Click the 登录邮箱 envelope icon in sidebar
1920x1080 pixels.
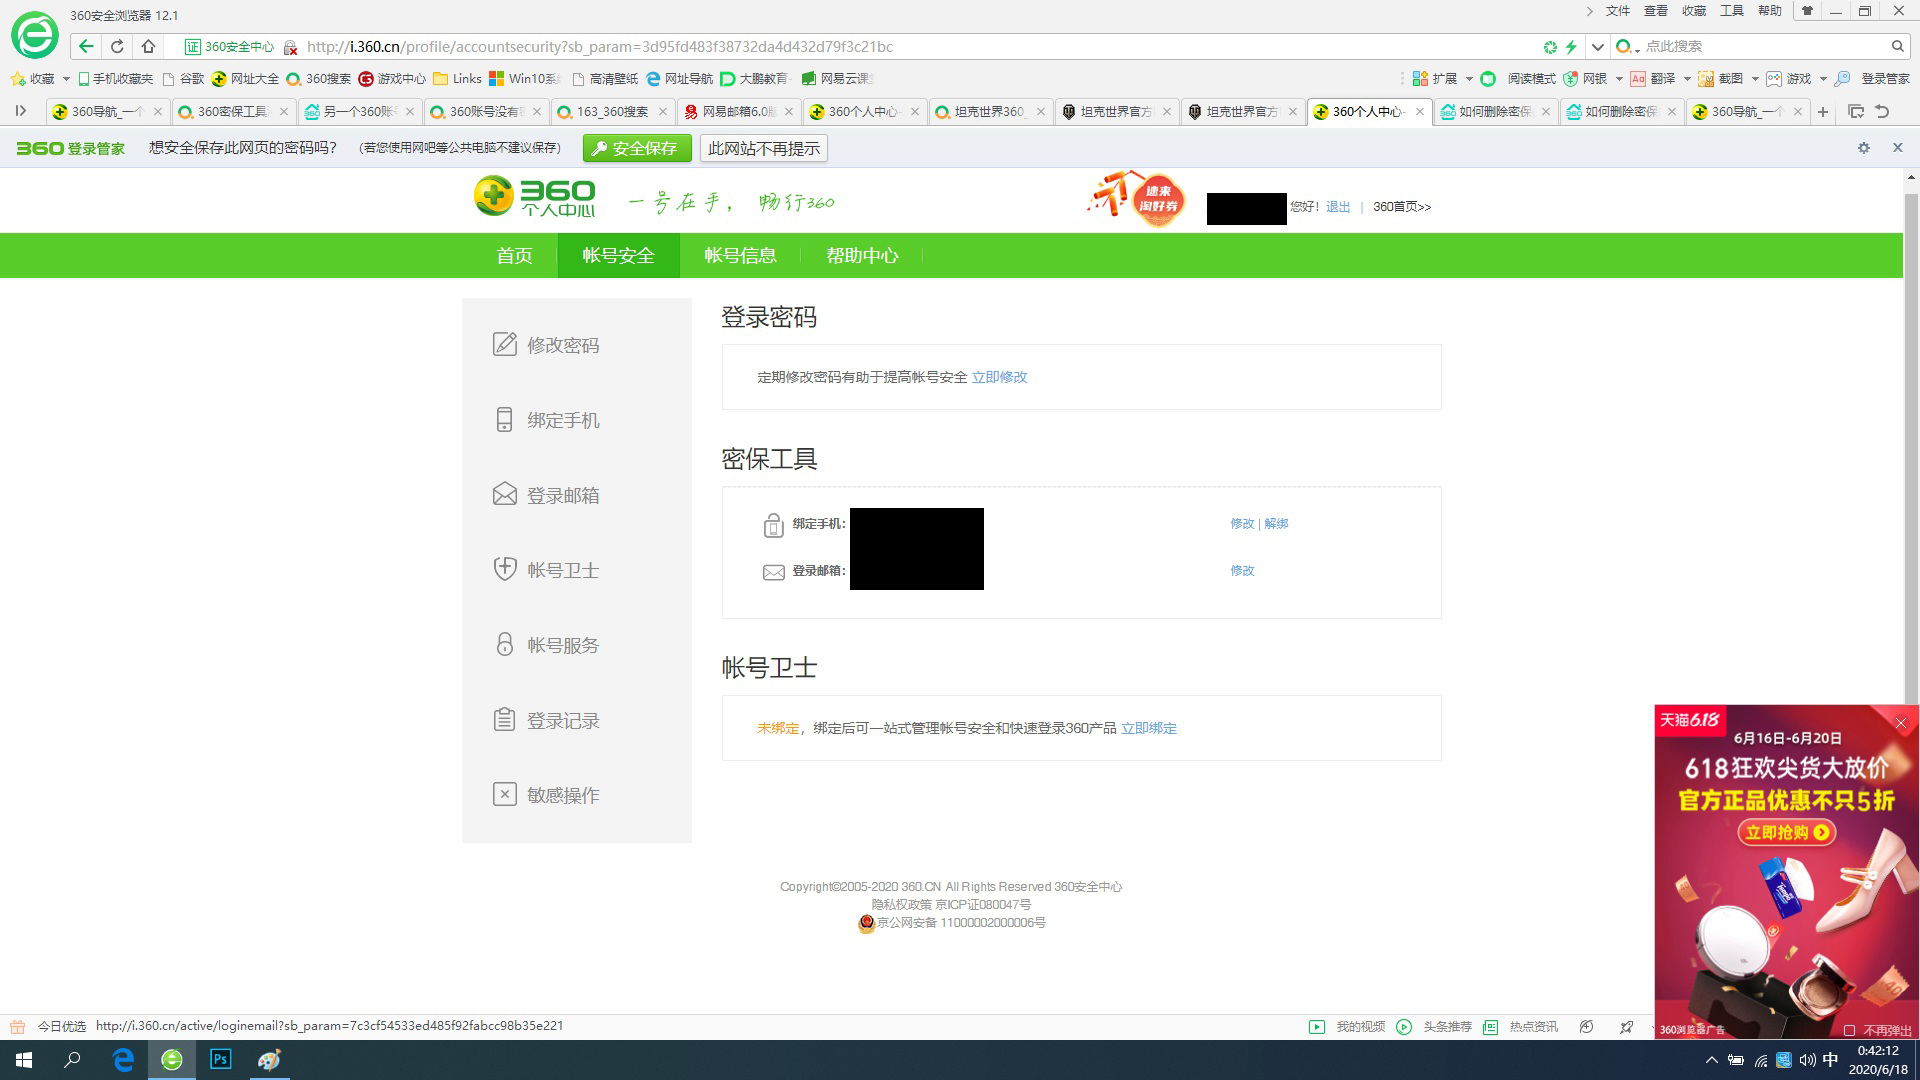click(x=504, y=493)
